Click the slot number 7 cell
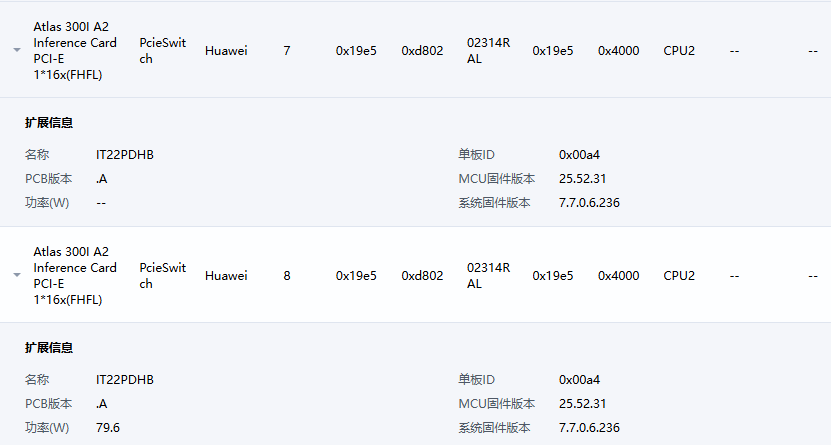The width and height of the screenshot is (831, 445). coord(287,51)
